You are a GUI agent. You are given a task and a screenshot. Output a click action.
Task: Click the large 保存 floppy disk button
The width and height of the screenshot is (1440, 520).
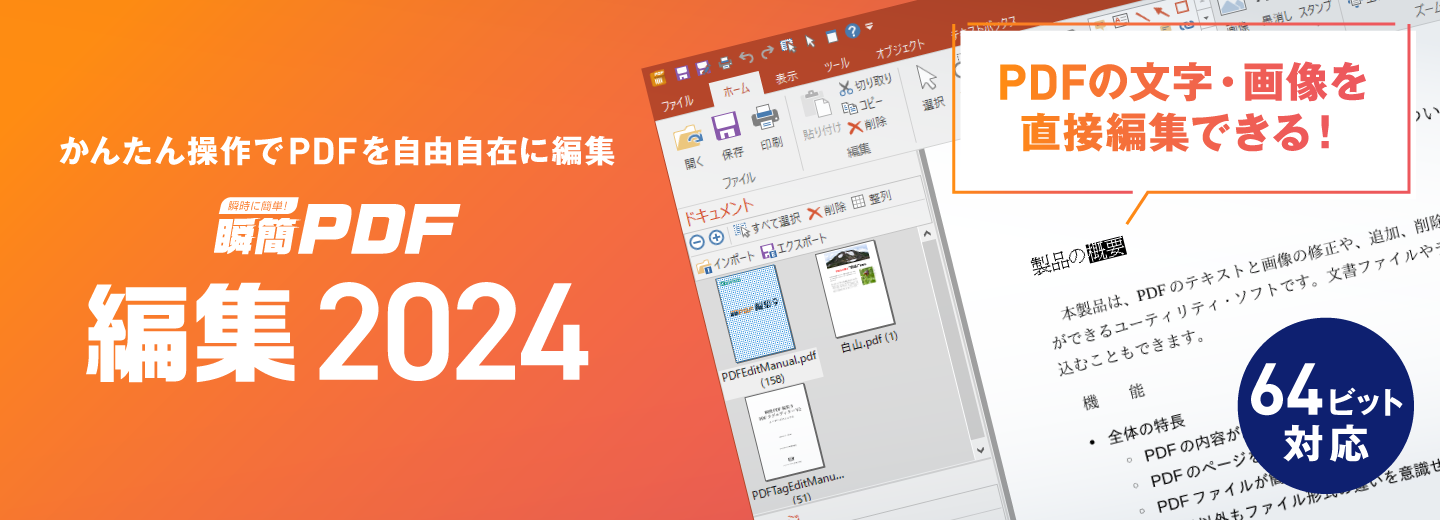tap(730, 136)
